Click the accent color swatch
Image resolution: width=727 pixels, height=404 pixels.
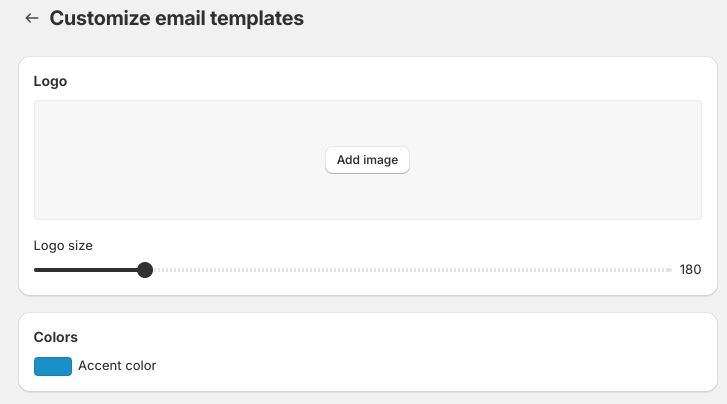pyautogui.click(x=53, y=366)
